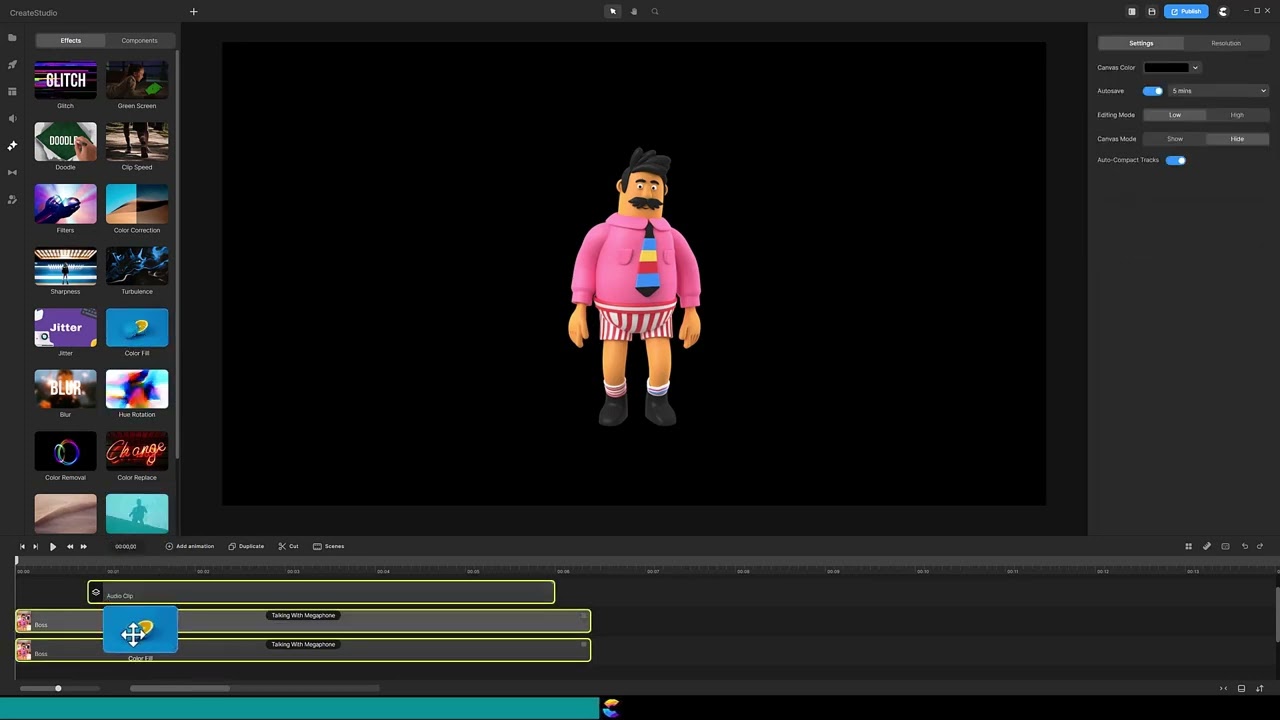The width and height of the screenshot is (1280, 720).
Task: Set Editing Mode to Low
Action: (1175, 115)
